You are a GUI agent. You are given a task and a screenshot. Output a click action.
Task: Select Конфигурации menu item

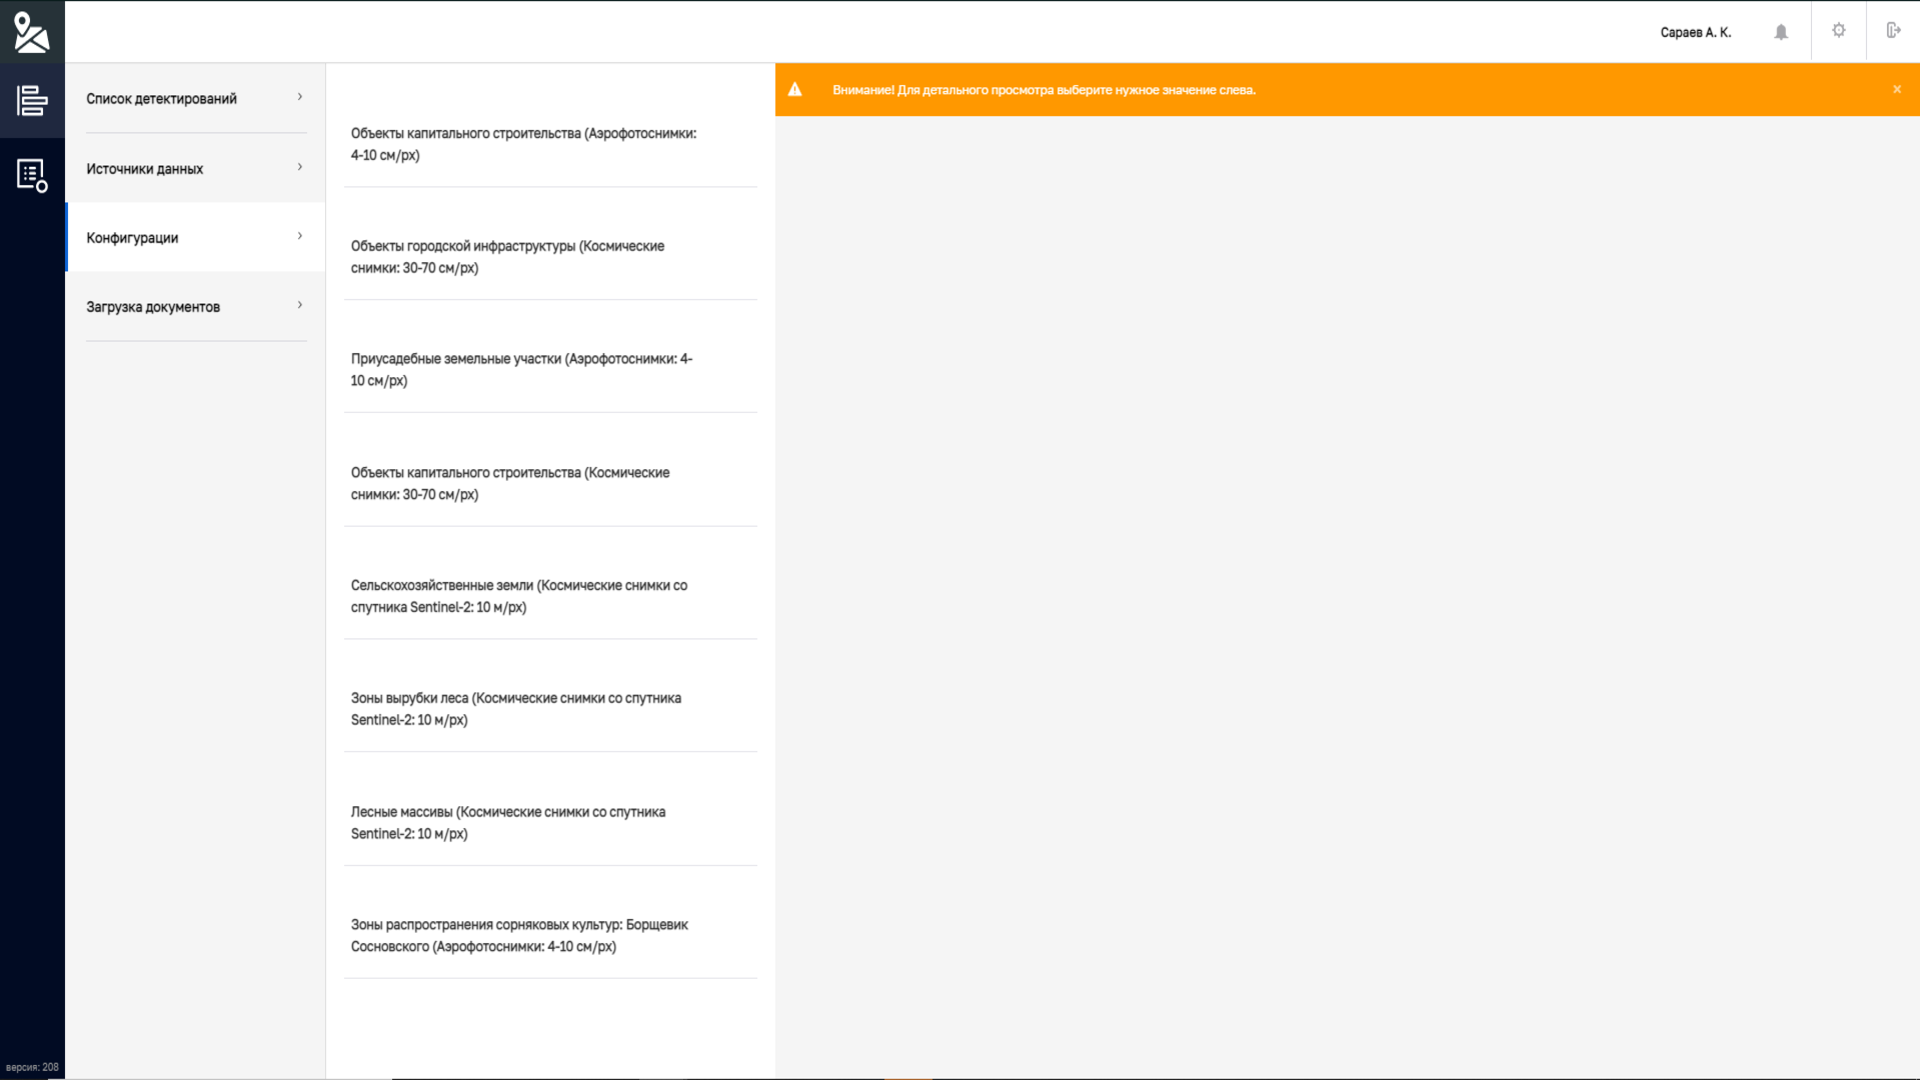click(196, 237)
